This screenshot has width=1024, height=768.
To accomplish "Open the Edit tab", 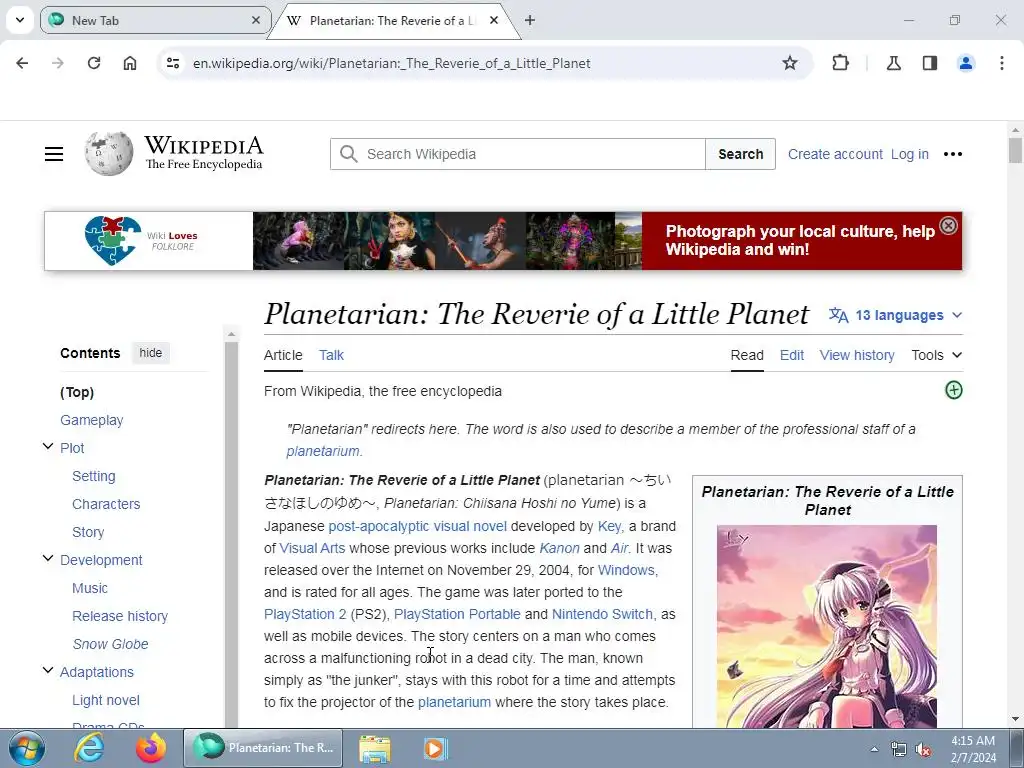I will coord(792,355).
